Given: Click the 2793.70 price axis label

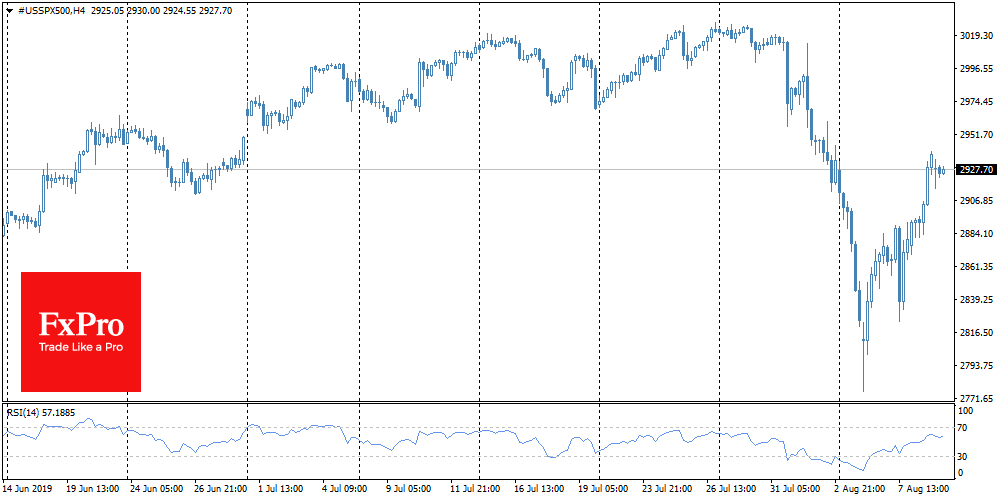Looking at the screenshot, I should point(975,365).
